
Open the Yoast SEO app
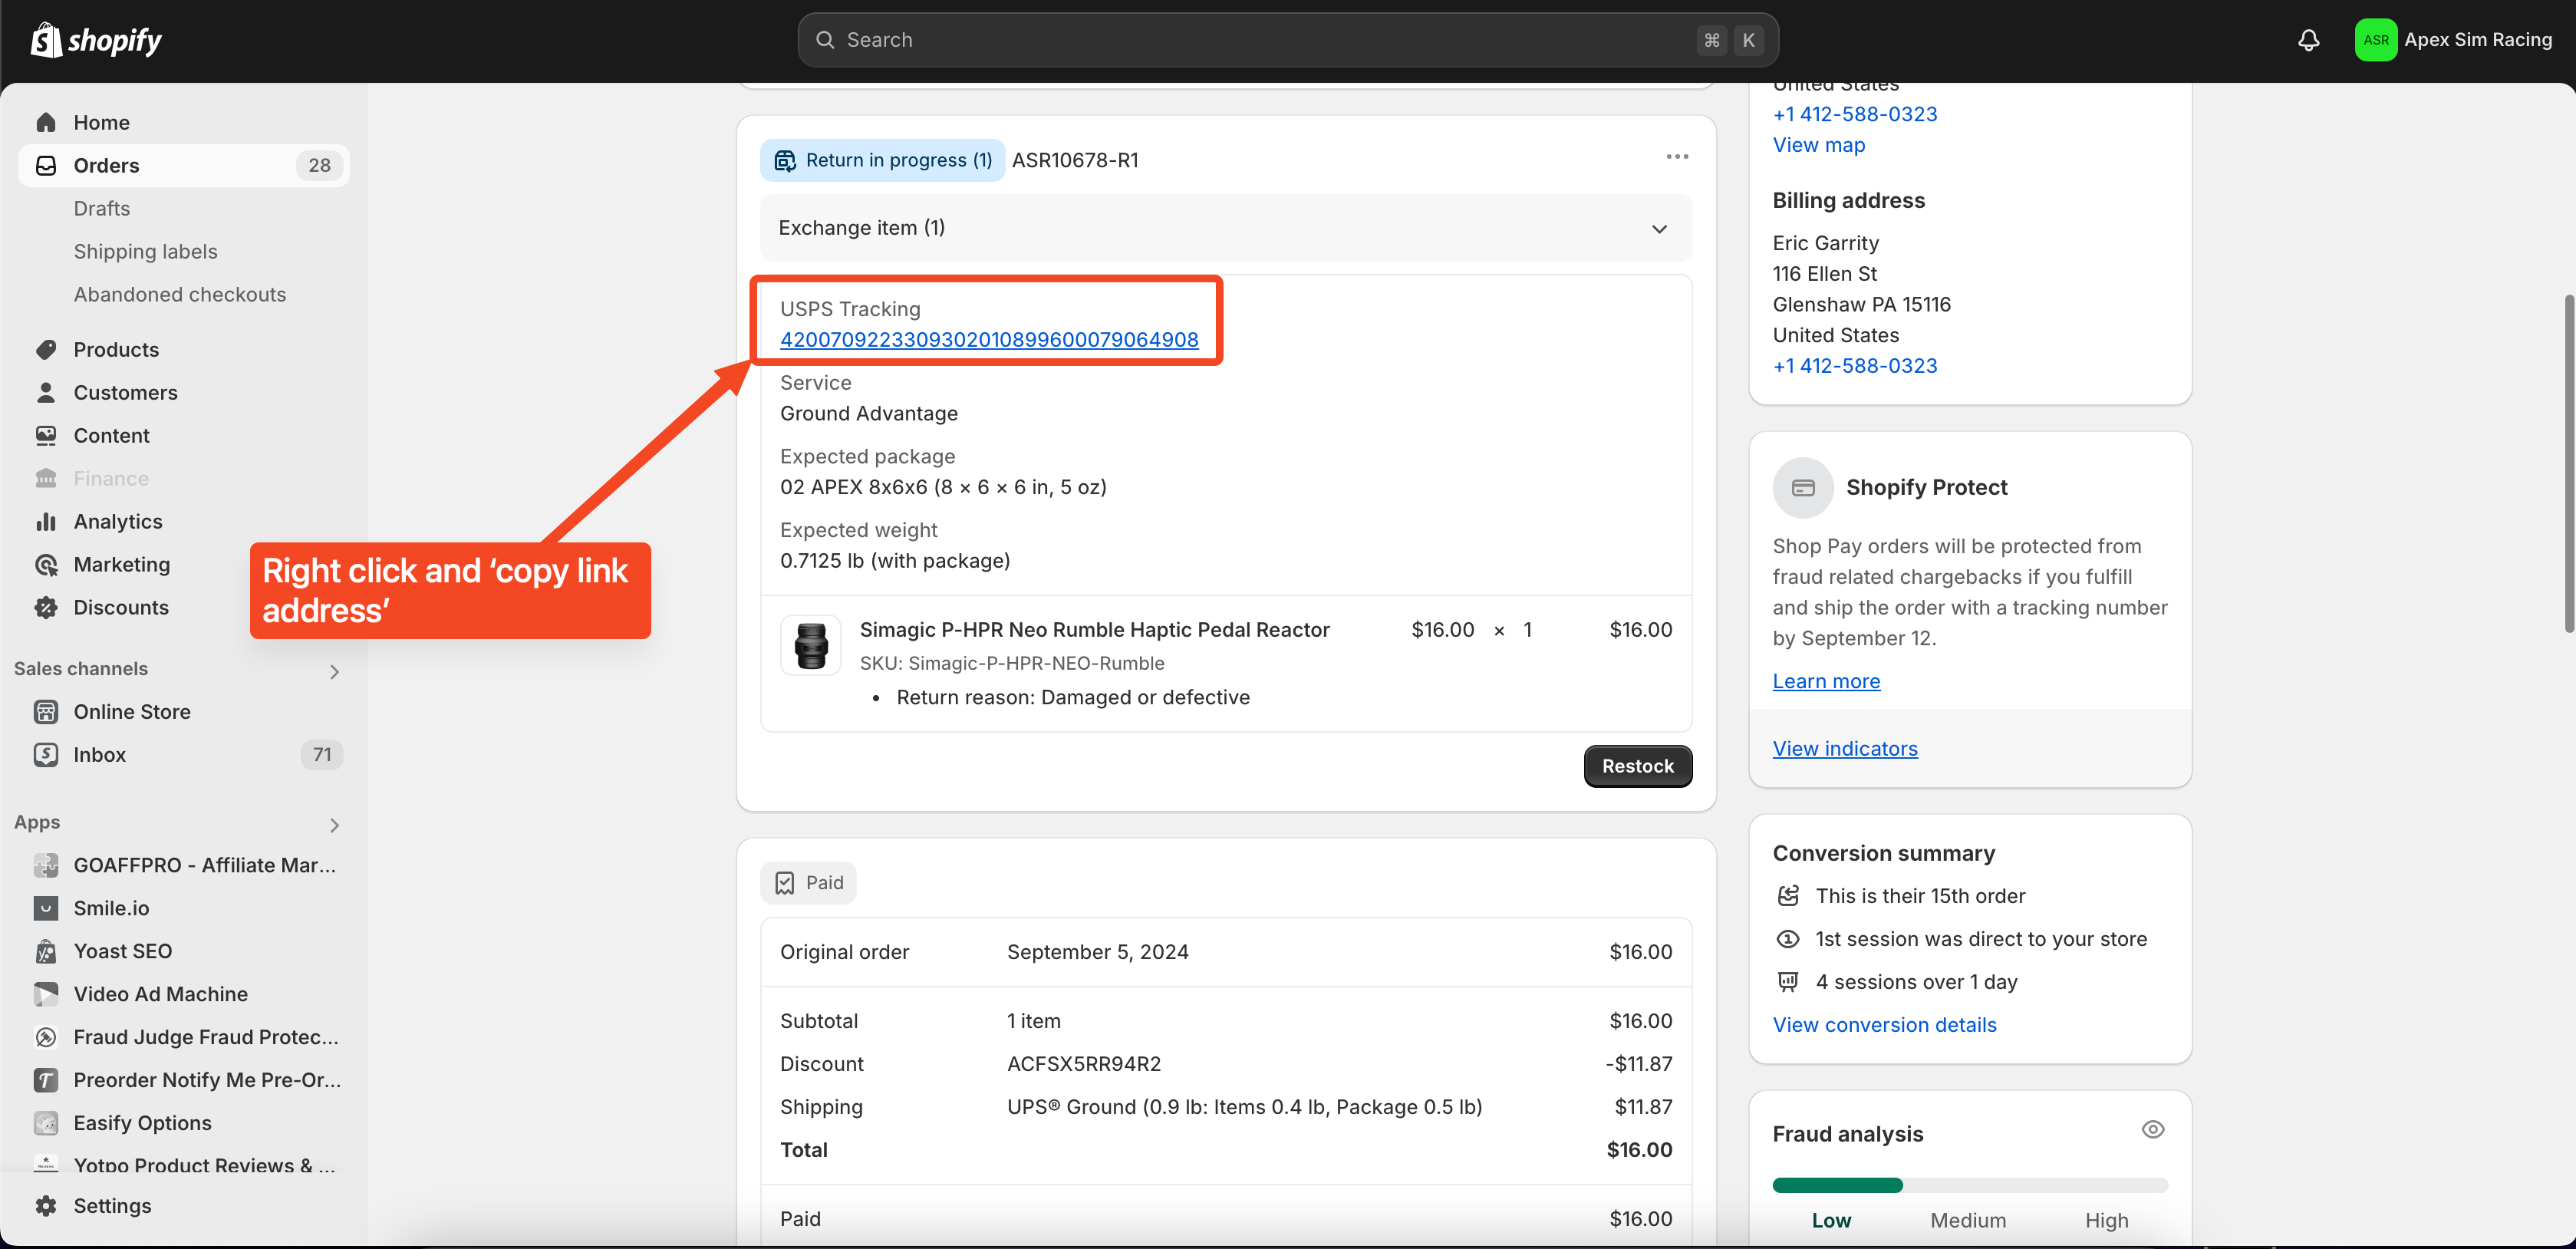[122, 950]
